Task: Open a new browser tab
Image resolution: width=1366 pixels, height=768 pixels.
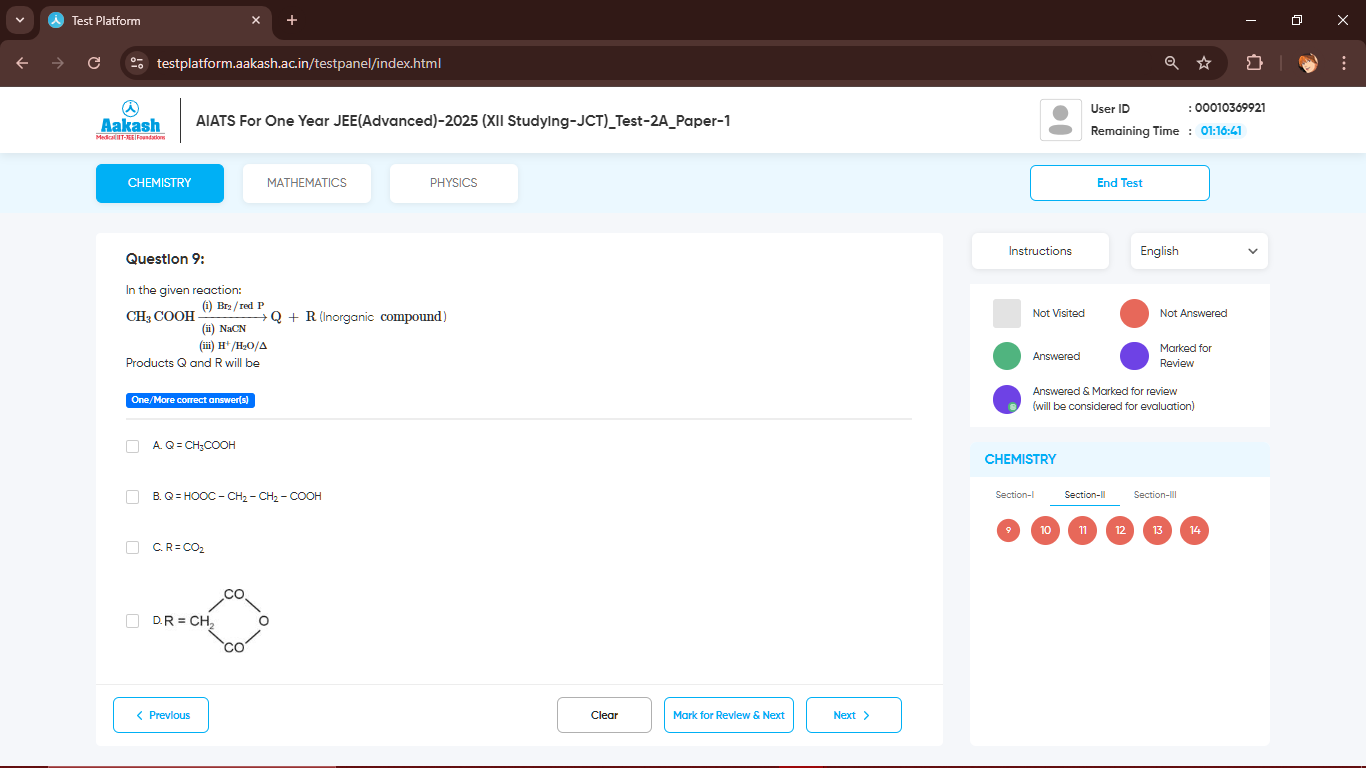Action: [292, 20]
